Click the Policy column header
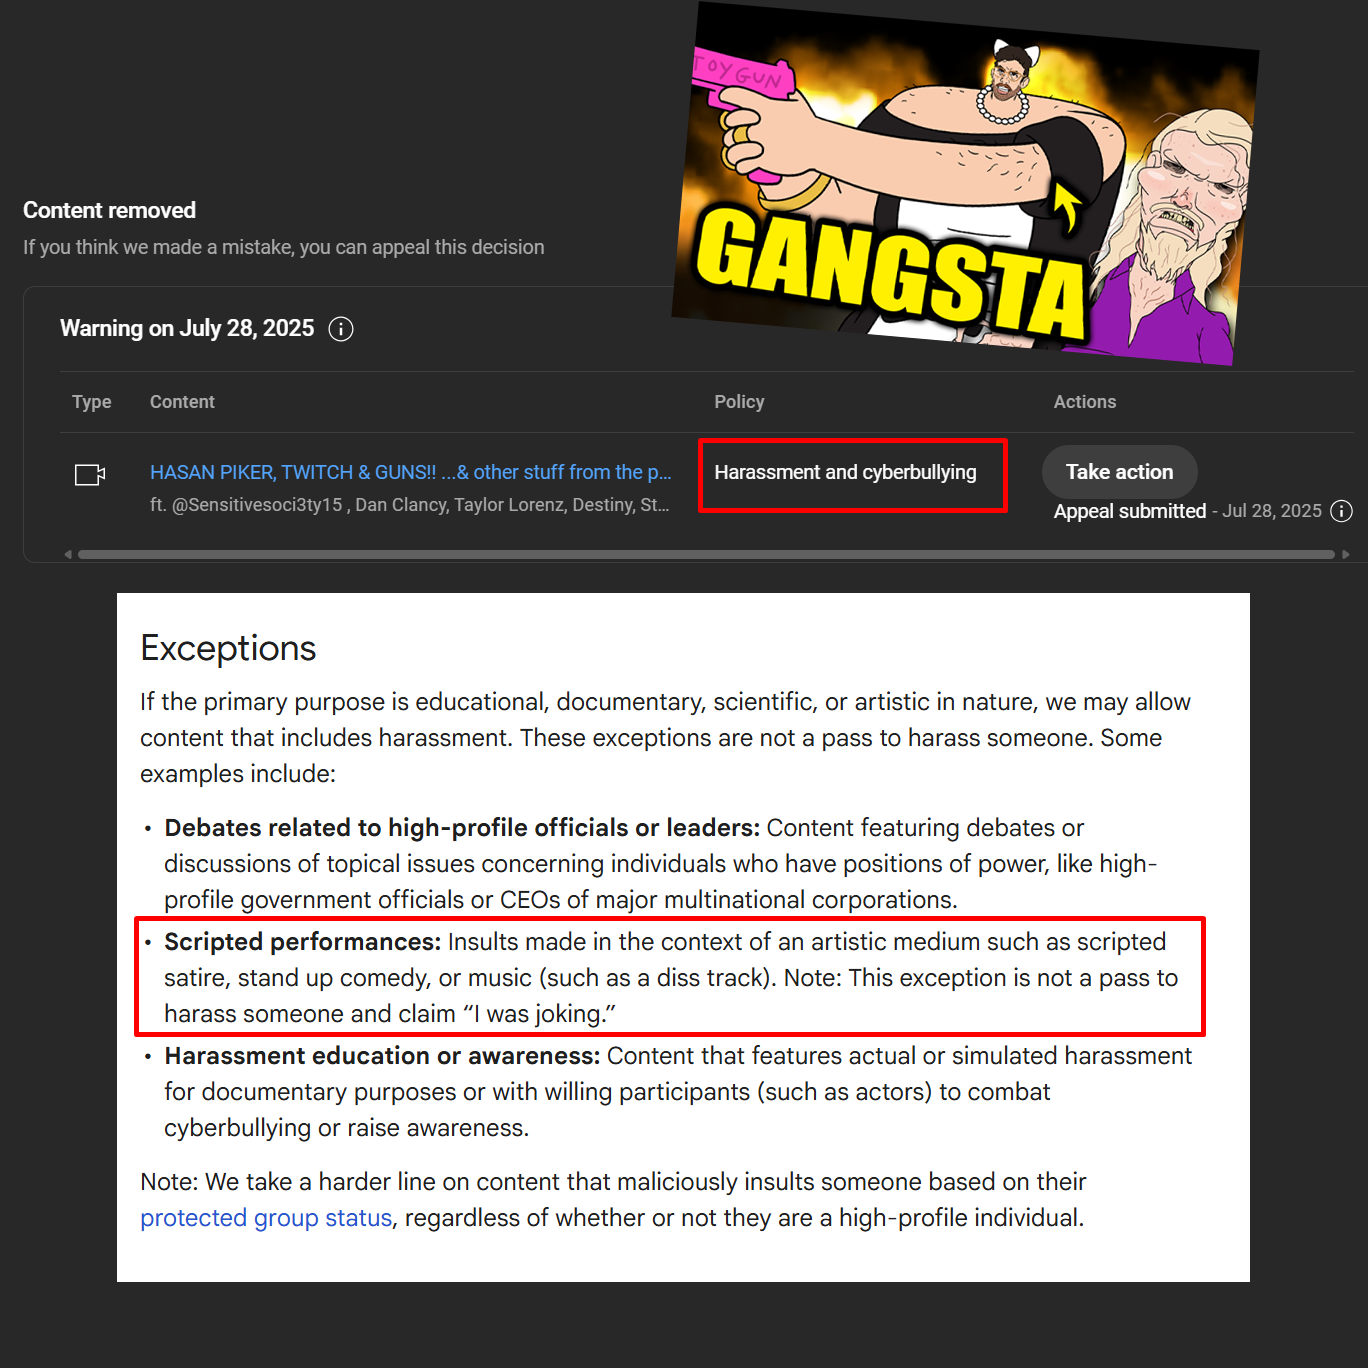 [x=739, y=402]
